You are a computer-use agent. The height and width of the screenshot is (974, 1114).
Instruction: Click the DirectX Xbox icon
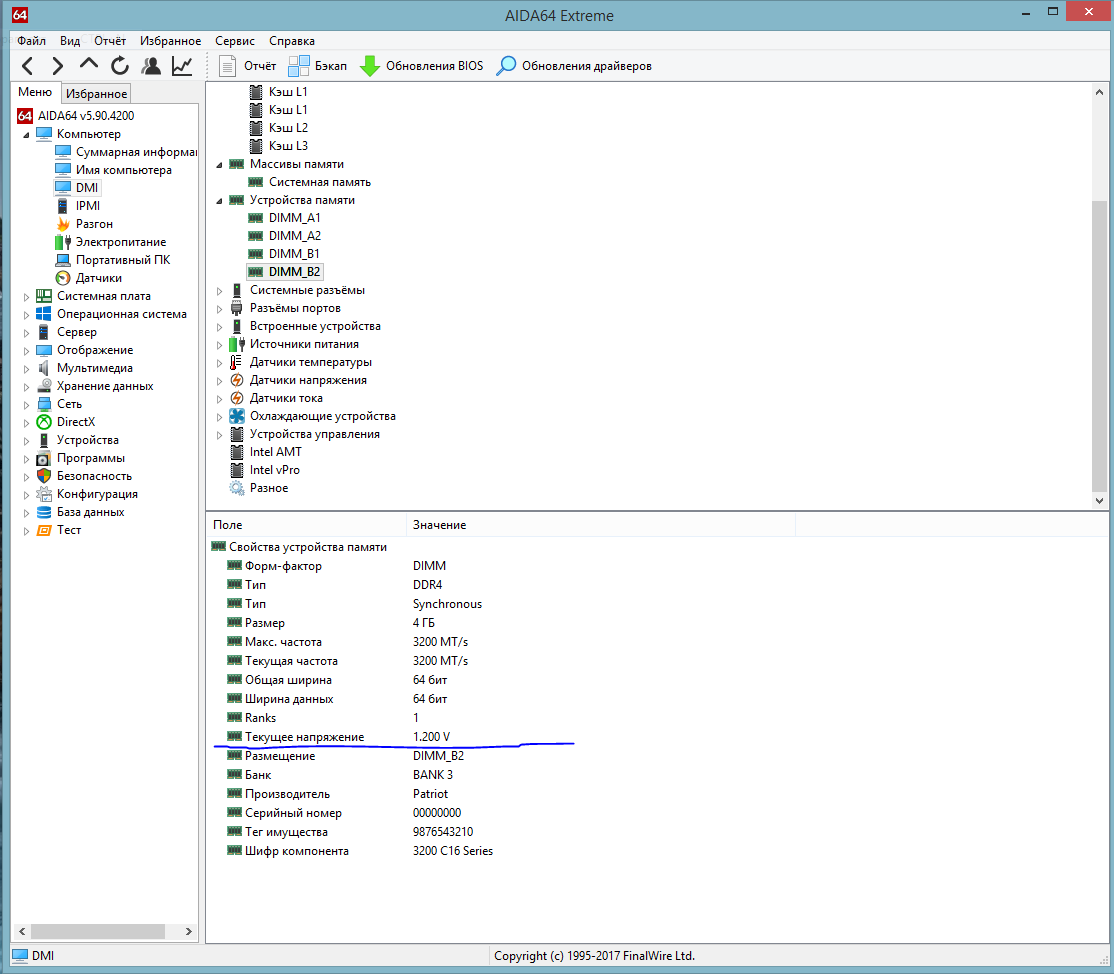44,422
